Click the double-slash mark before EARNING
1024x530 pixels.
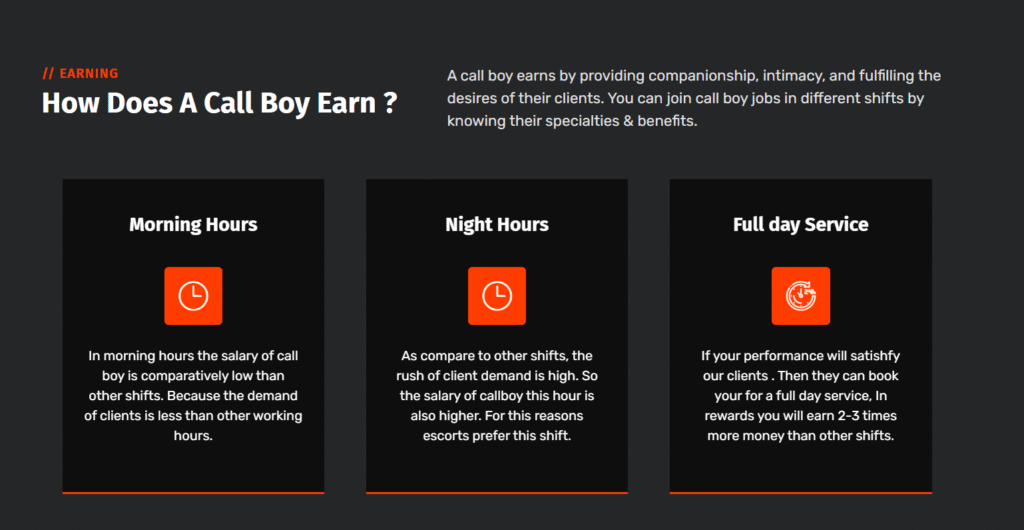[x=48, y=74]
